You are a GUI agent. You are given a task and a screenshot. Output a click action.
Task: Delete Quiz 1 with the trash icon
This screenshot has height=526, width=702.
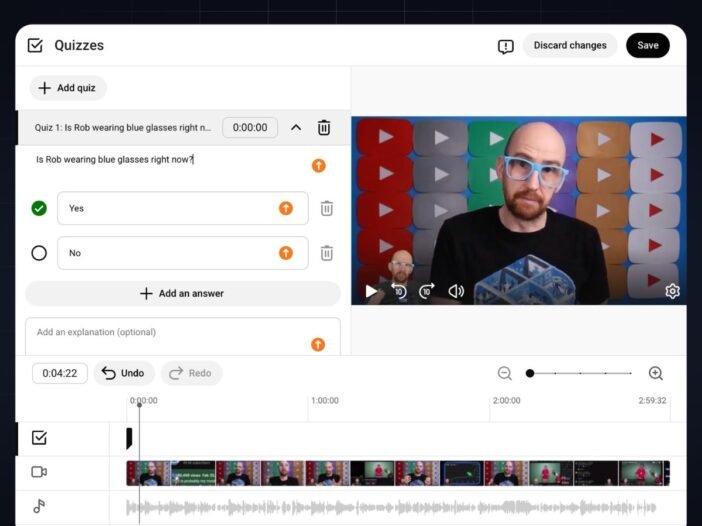[324, 128]
